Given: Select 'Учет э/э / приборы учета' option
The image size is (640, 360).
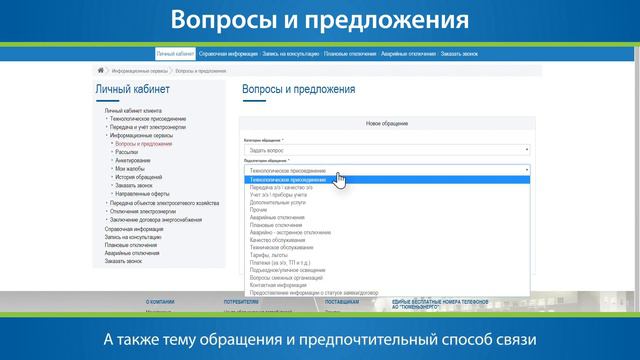Looking at the screenshot, I should tap(387, 195).
